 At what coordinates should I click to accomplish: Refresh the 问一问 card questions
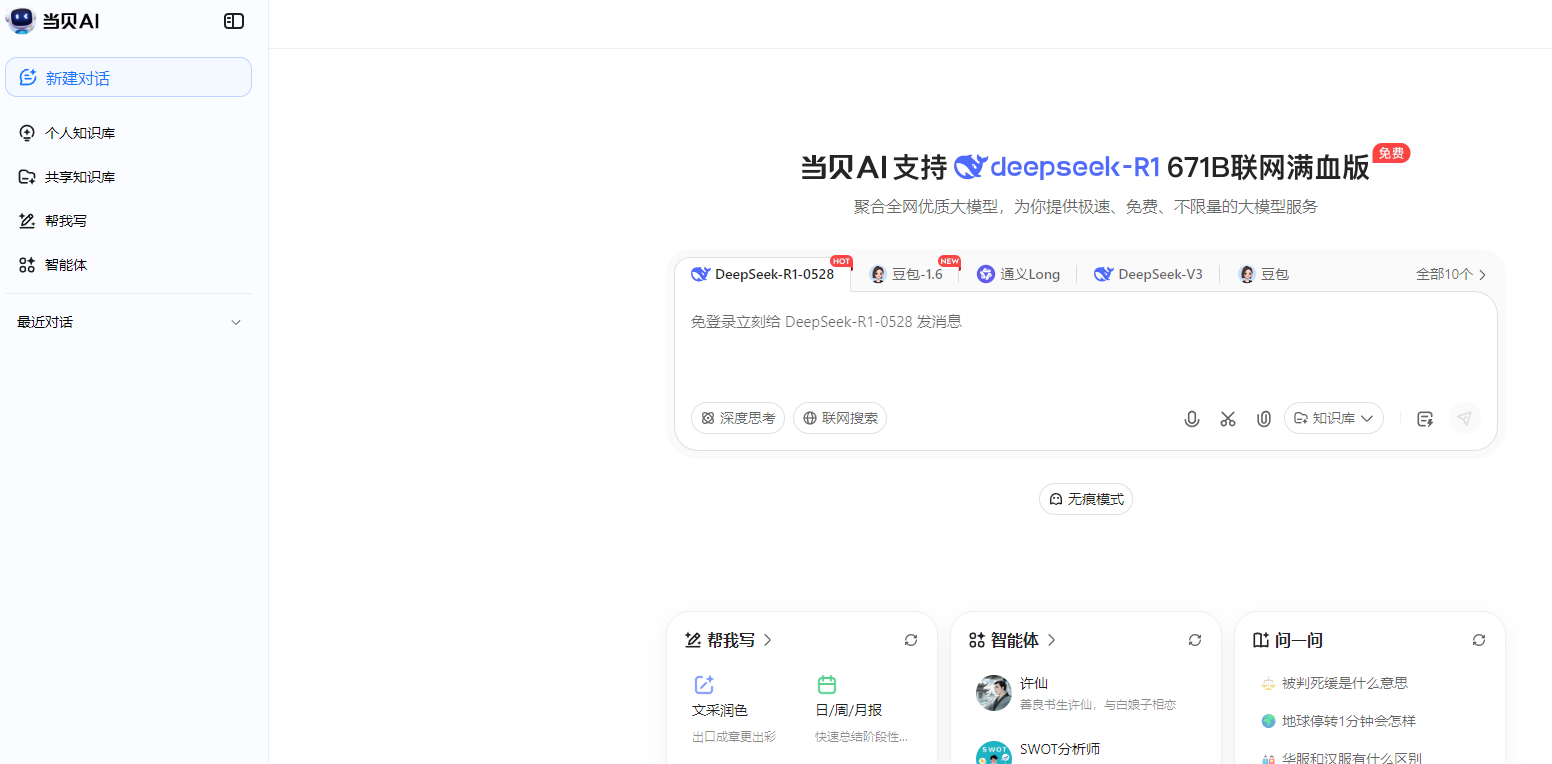(1479, 640)
